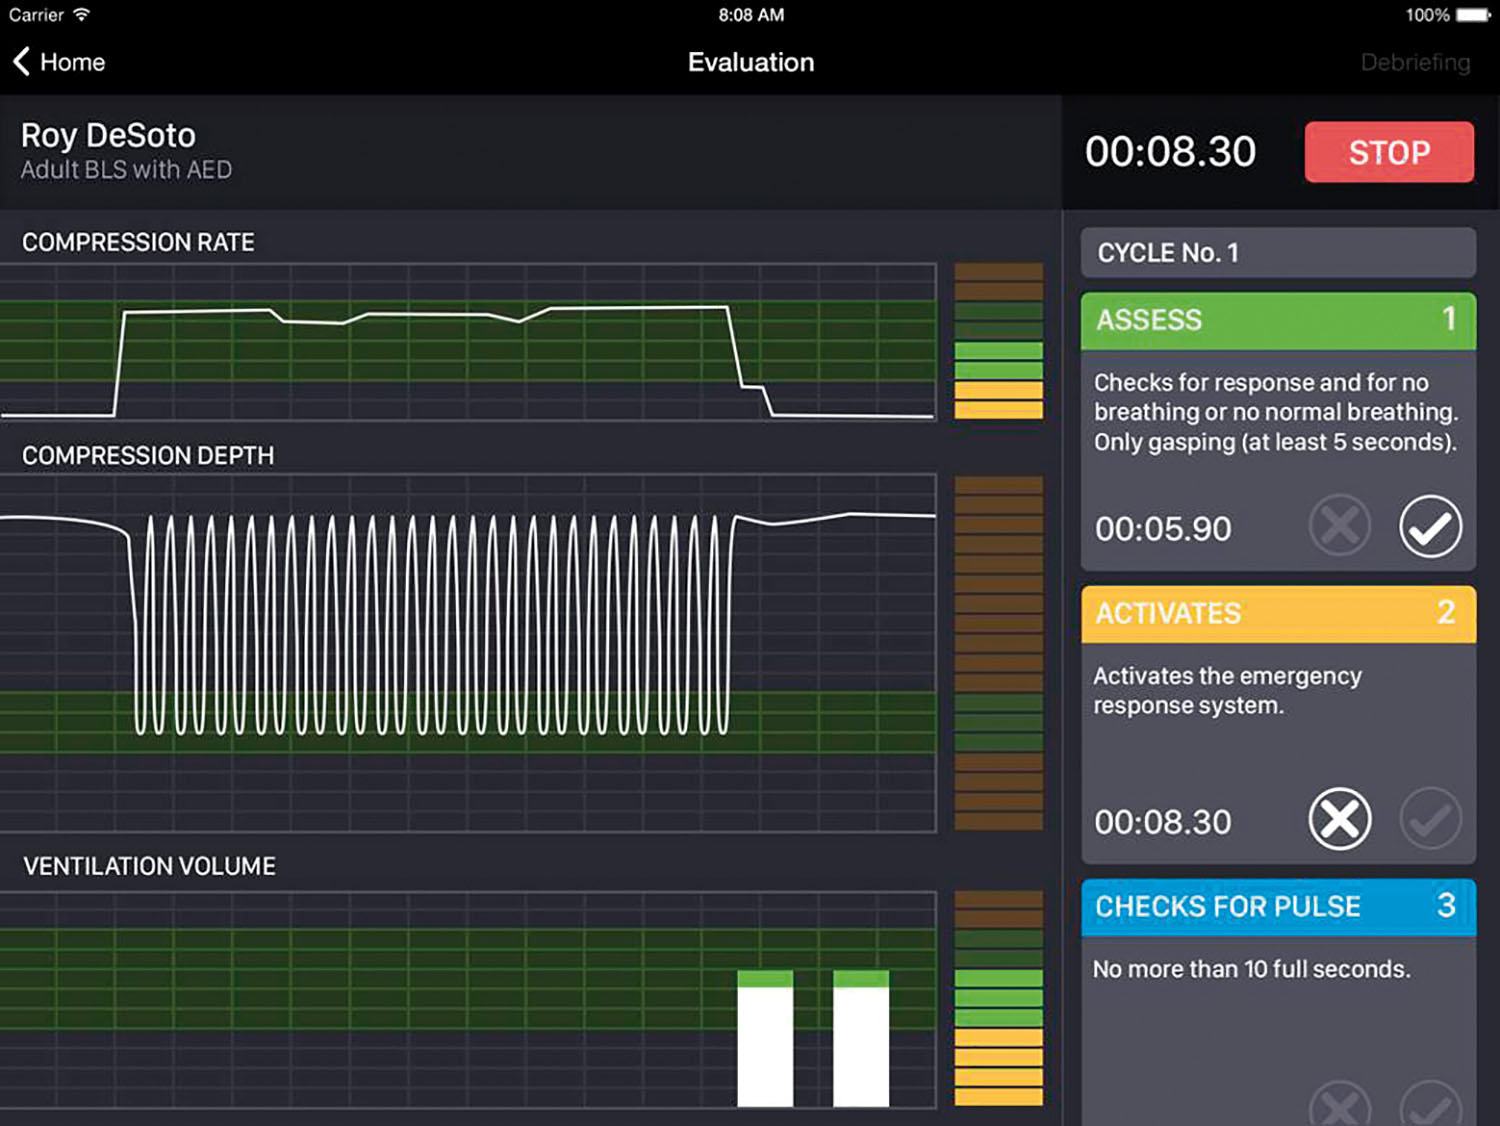The width and height of the screenshot is (1500, 1126).
Task: Open the Debriefing screen
Action: click(x=1416, y=61)
